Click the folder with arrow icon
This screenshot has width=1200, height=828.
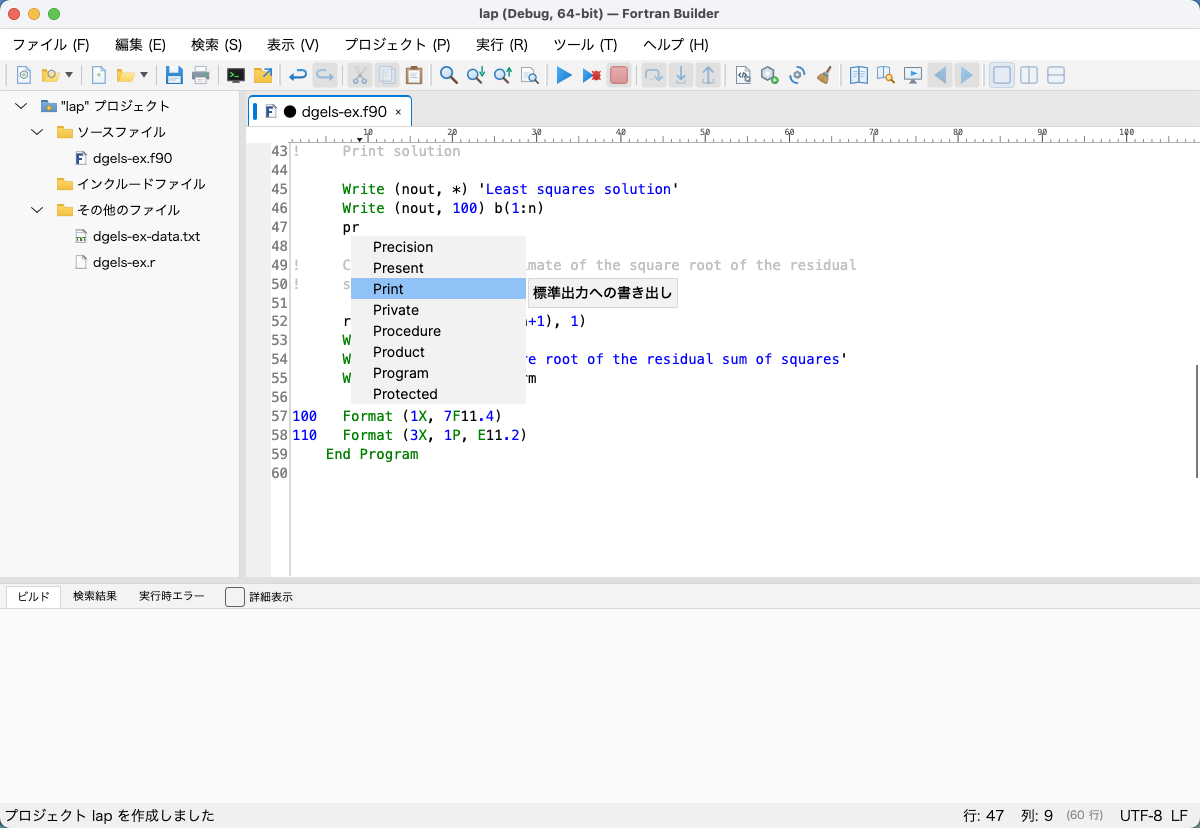coord(263,75)
